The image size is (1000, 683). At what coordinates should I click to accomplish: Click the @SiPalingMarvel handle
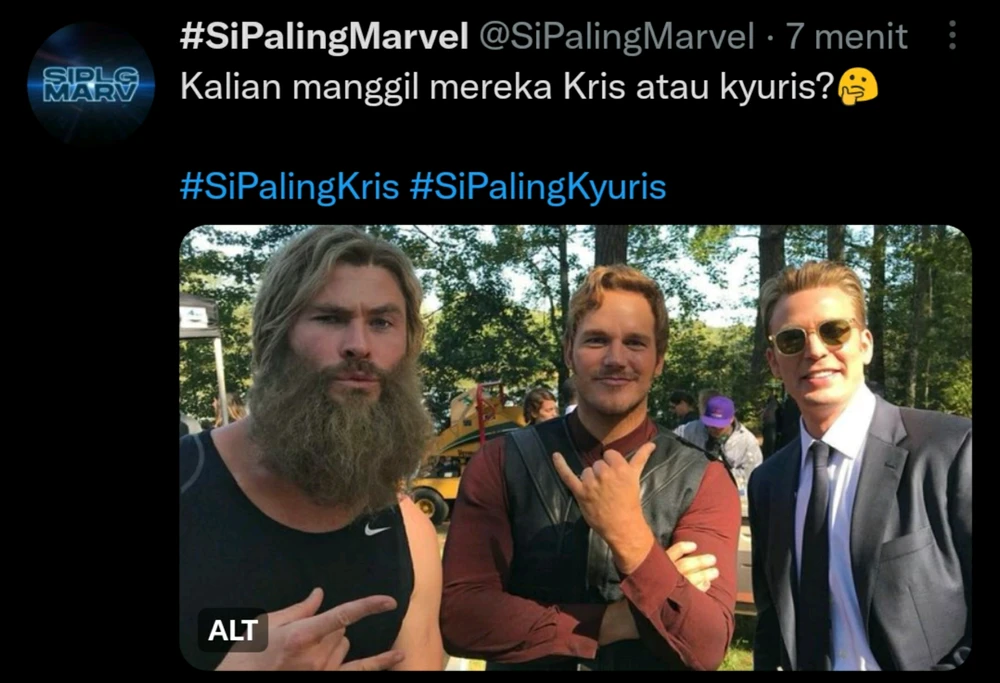[x=616, y=36]
